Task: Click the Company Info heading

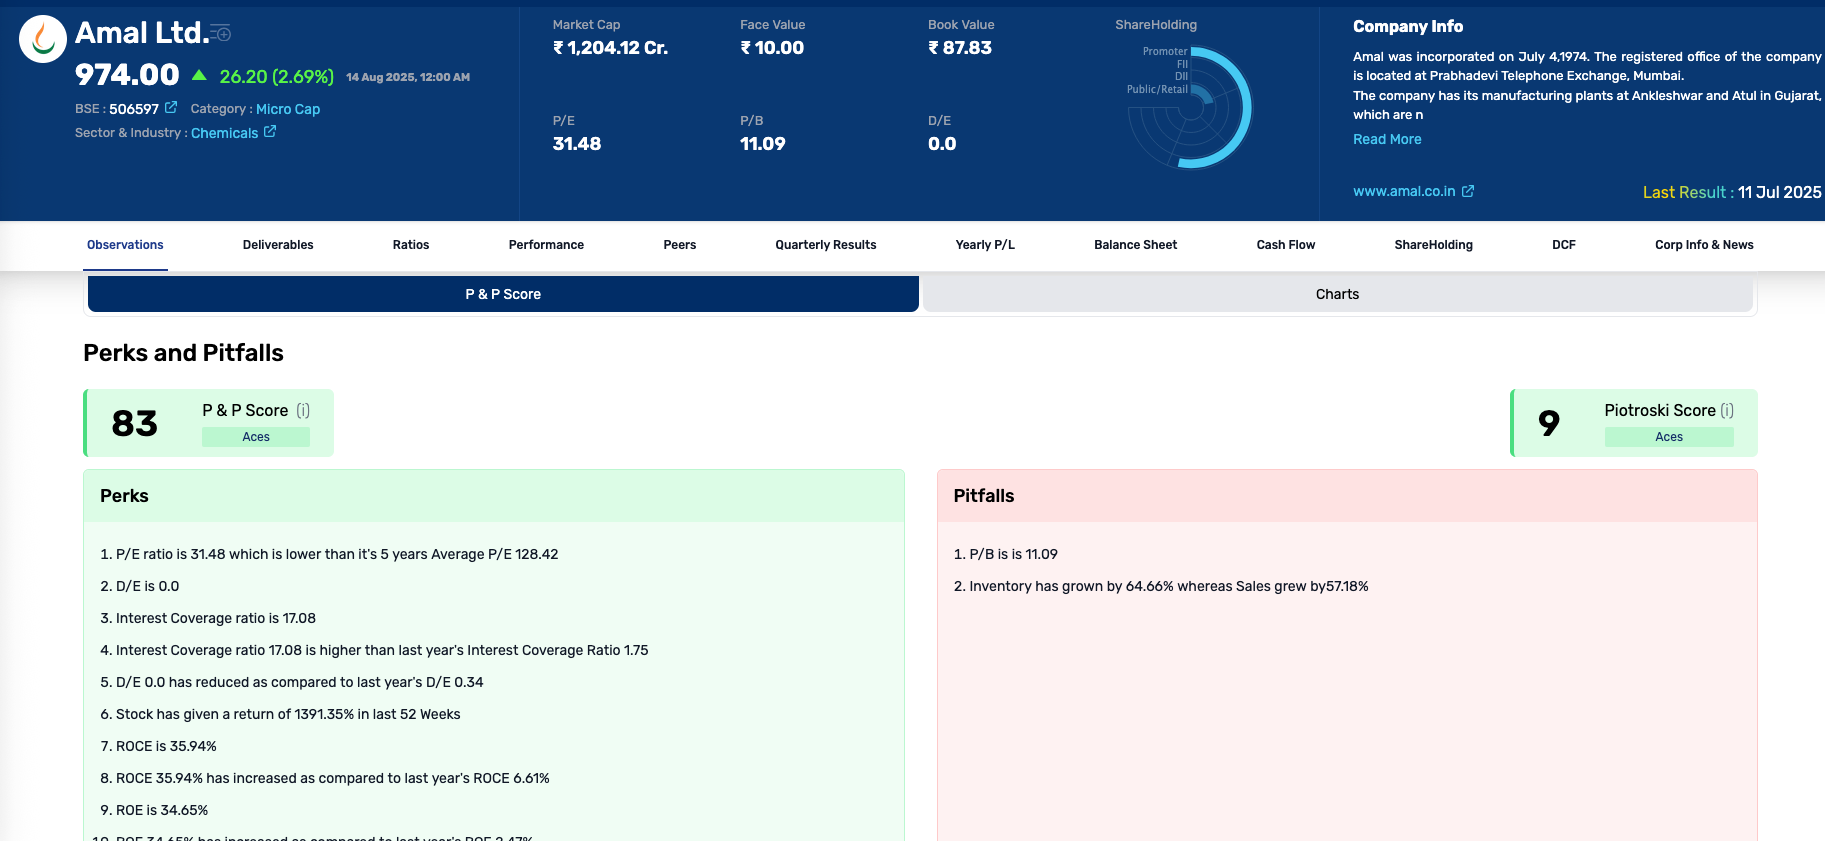Action: [x=1408, y=27]
